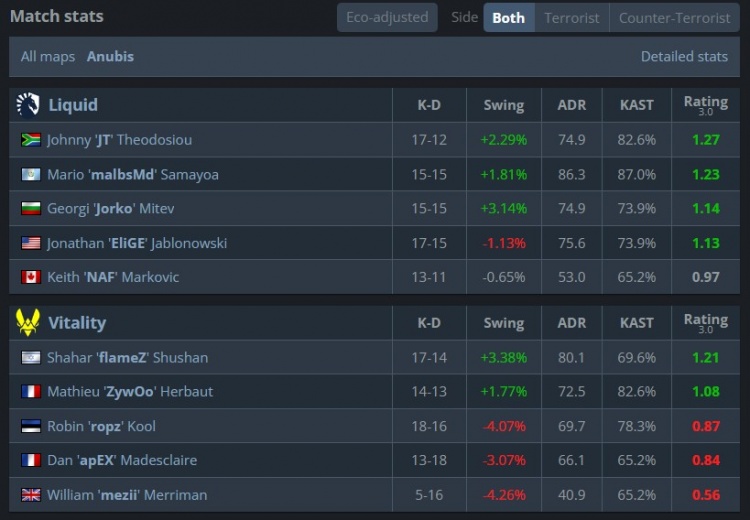Click the Canadian flag beside NAF
The width and height of the screenshot is (750, 520).
tap(31, 277)
